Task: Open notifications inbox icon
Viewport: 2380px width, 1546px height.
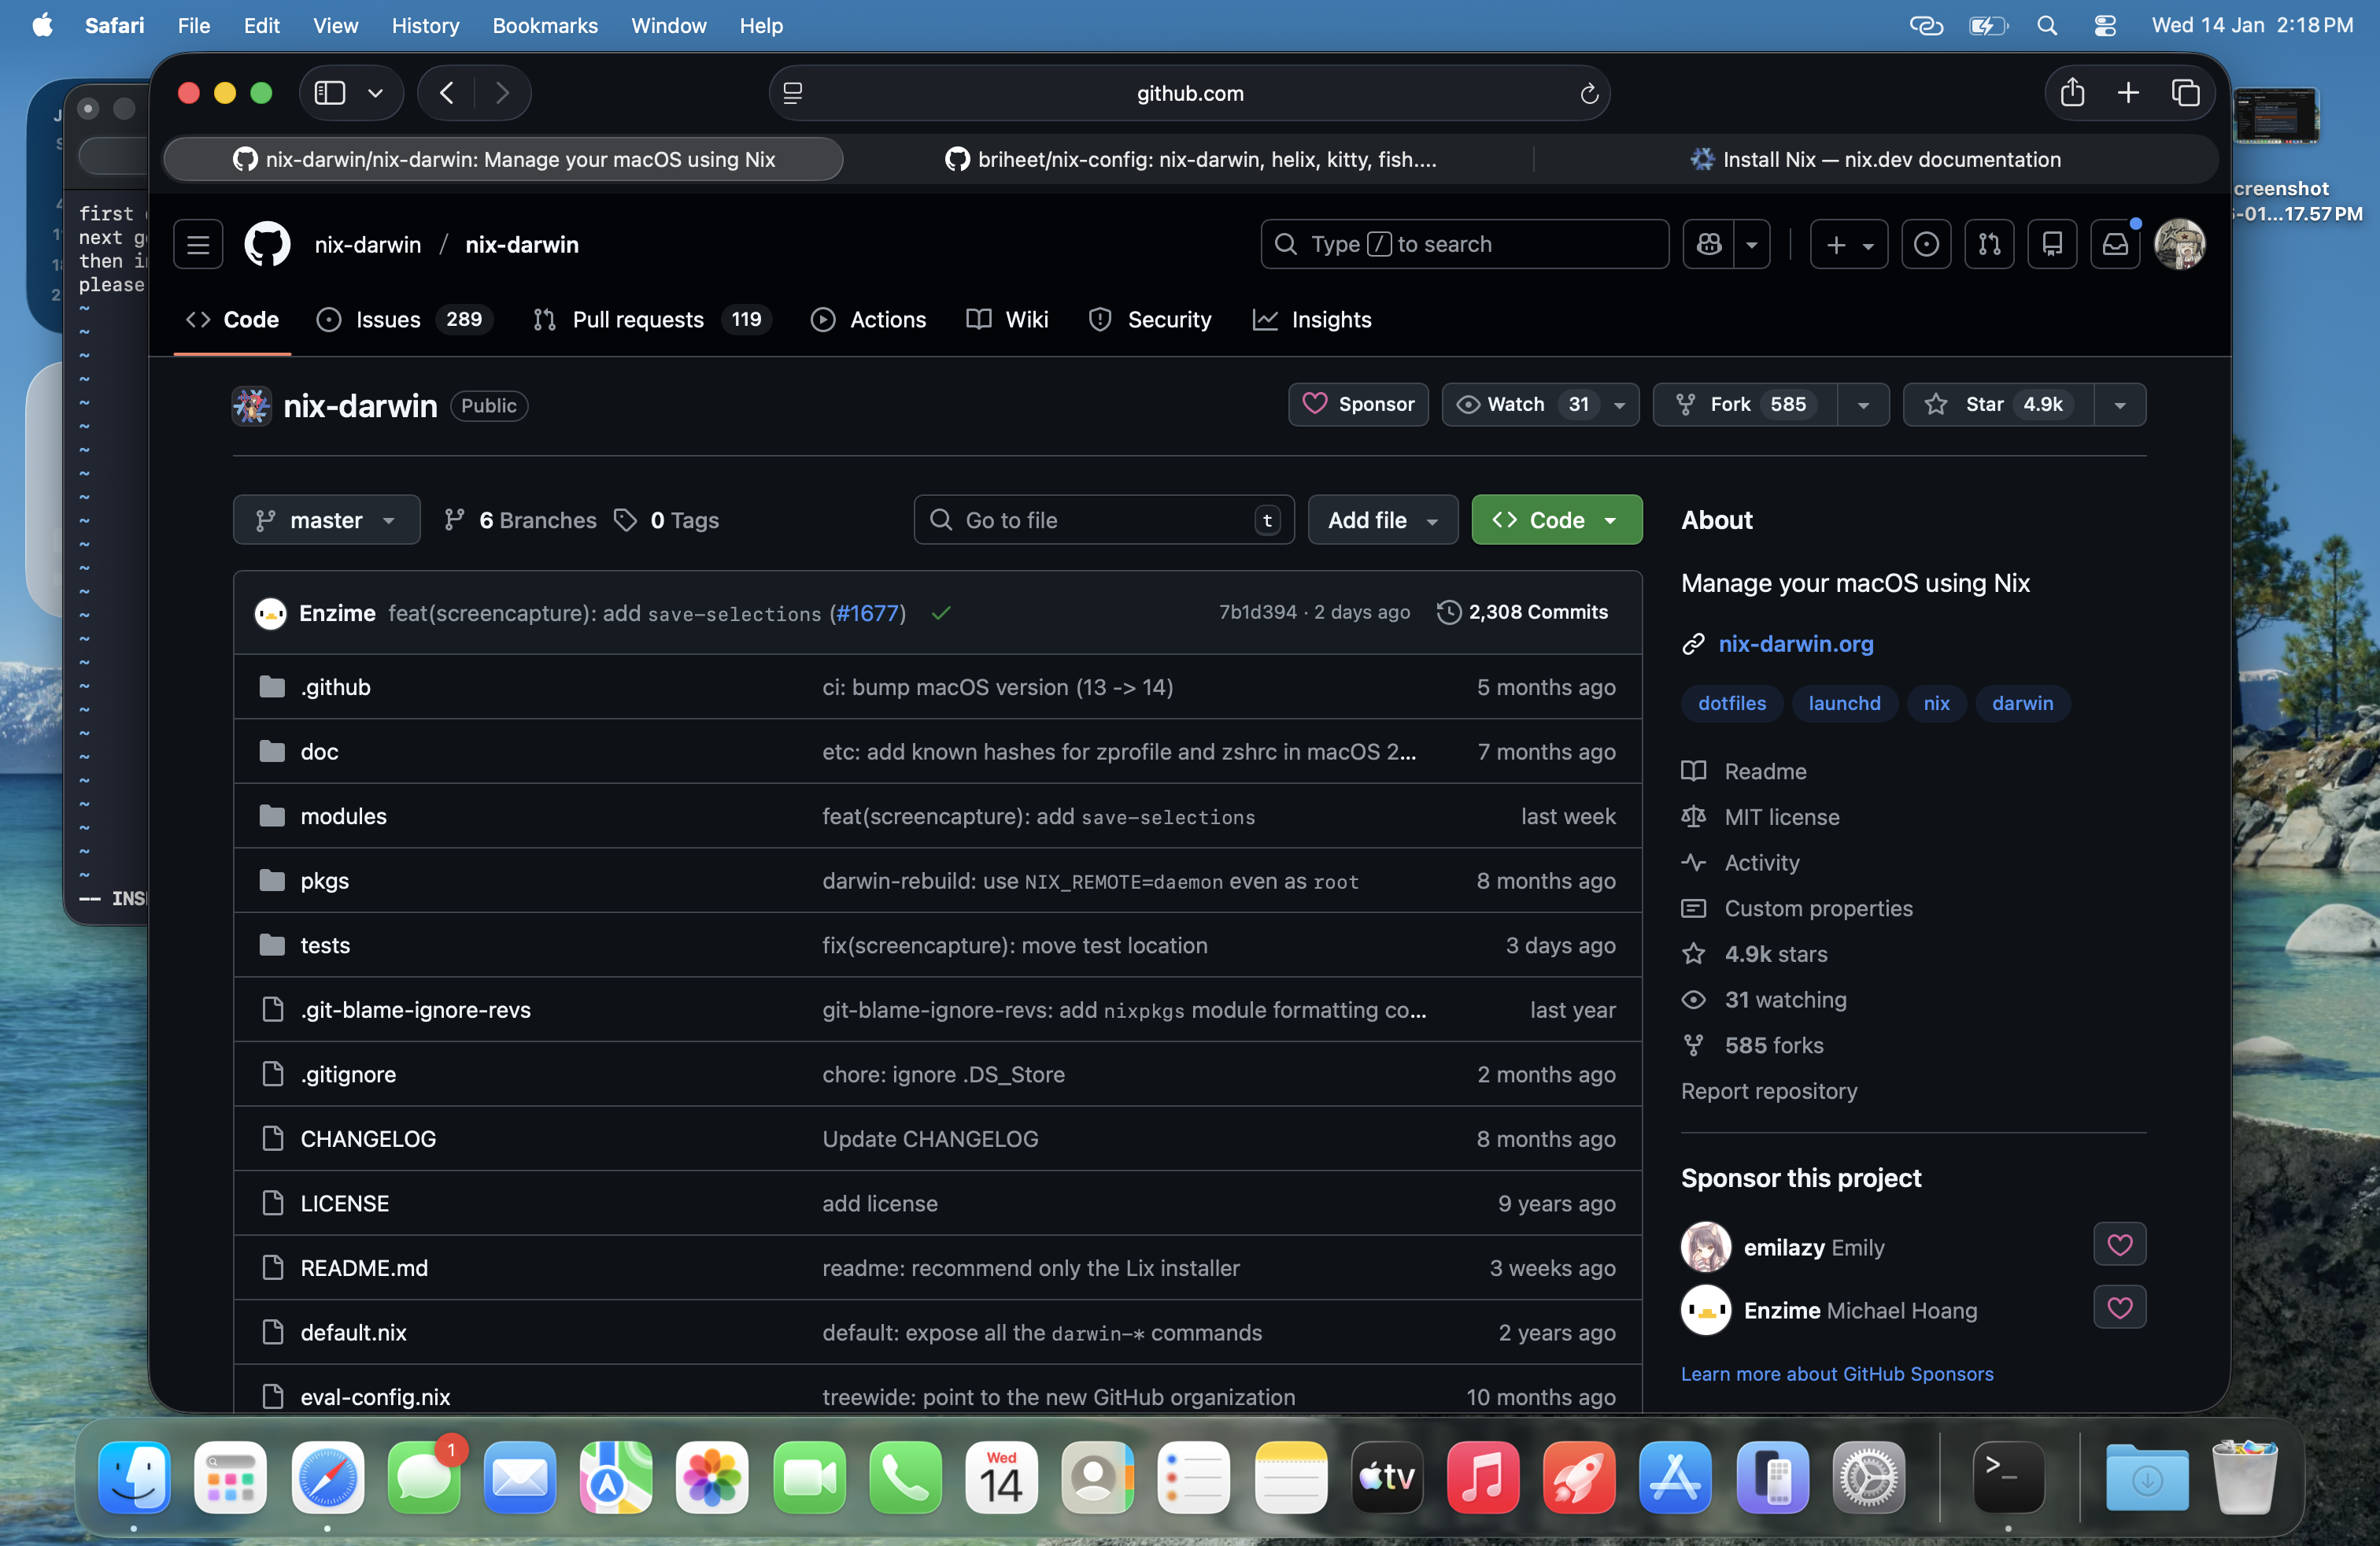Action: (x=2115, y=244)
